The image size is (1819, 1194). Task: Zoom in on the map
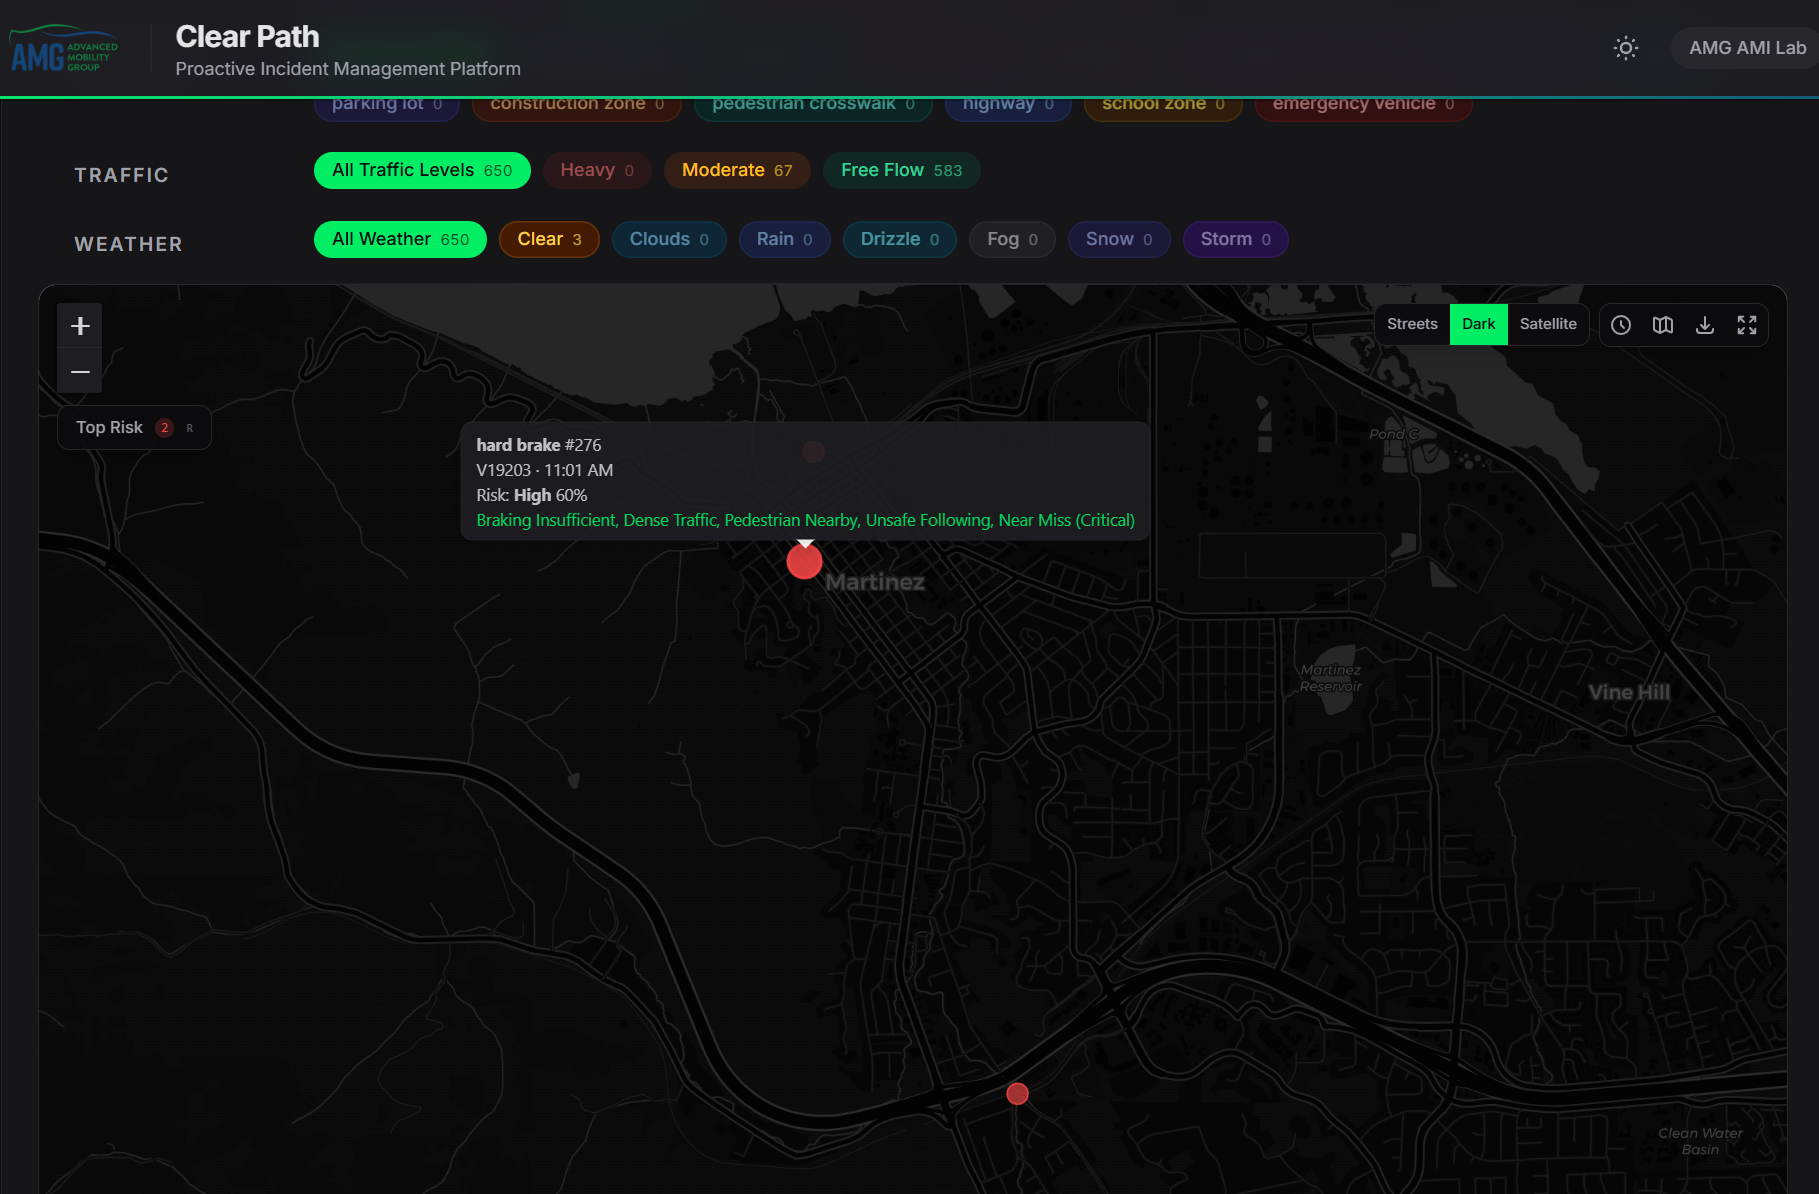(x=80, y=326)
